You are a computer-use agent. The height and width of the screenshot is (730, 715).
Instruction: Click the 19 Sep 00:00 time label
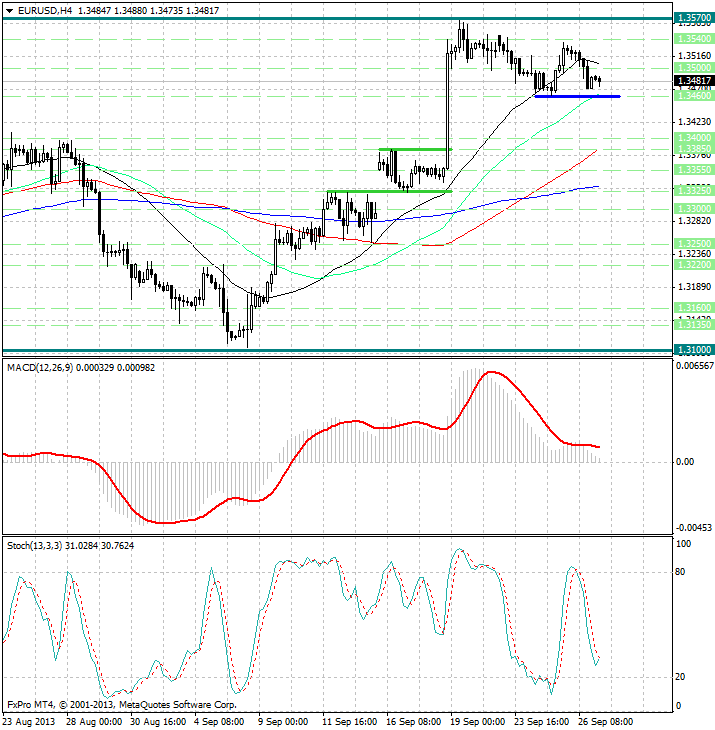(x=478, y=722)
